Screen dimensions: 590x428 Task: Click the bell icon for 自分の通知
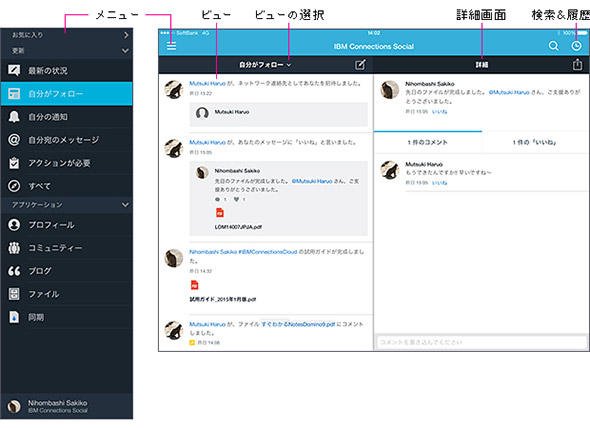(x=14, y=117)
